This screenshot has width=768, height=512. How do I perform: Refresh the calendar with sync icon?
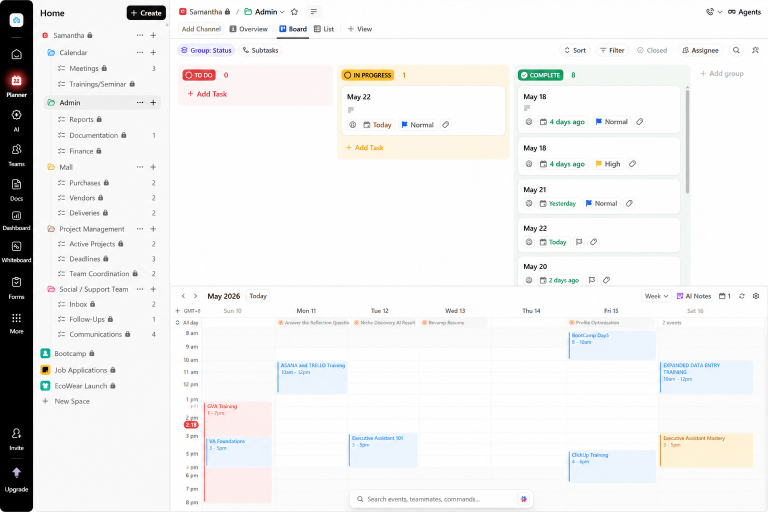(742, 296)
